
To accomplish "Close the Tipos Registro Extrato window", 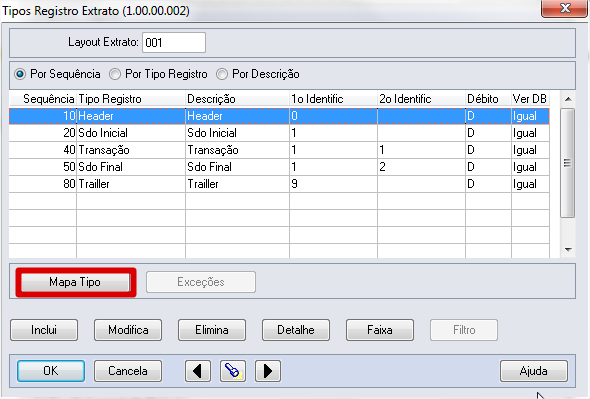I will pos(564,8).
